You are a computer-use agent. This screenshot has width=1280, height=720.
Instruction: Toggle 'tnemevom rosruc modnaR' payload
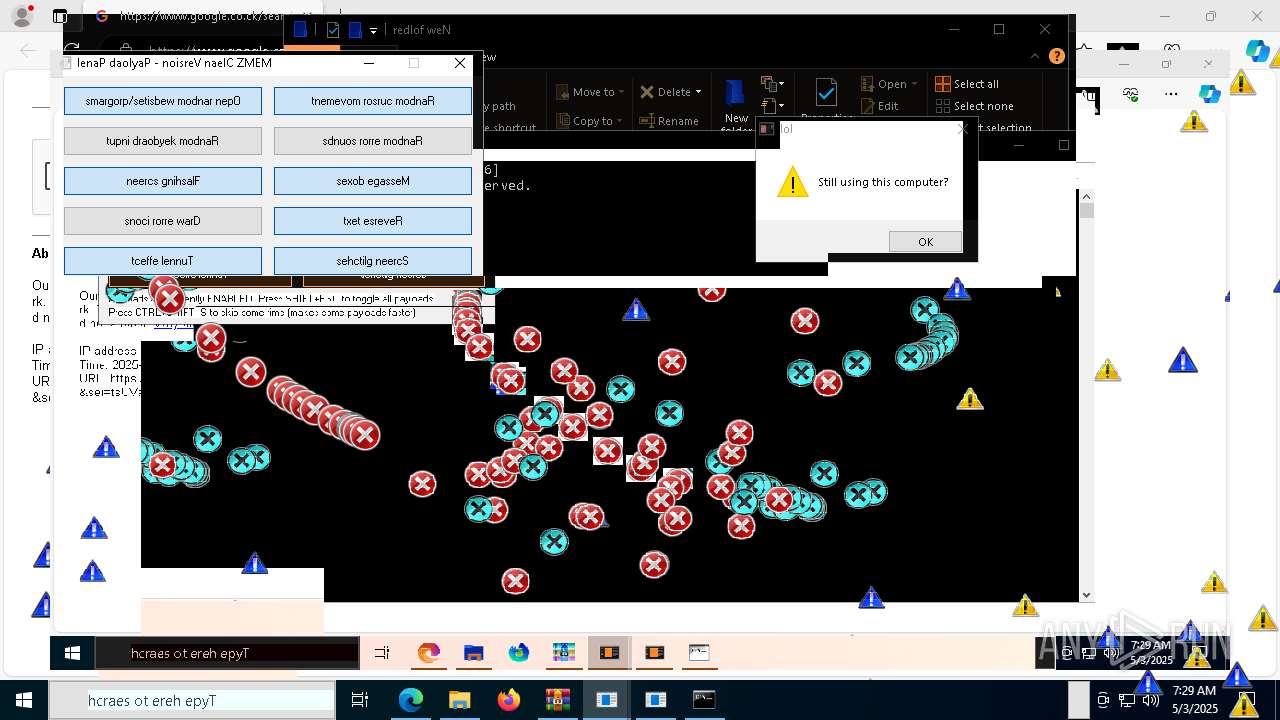(373, 101)
